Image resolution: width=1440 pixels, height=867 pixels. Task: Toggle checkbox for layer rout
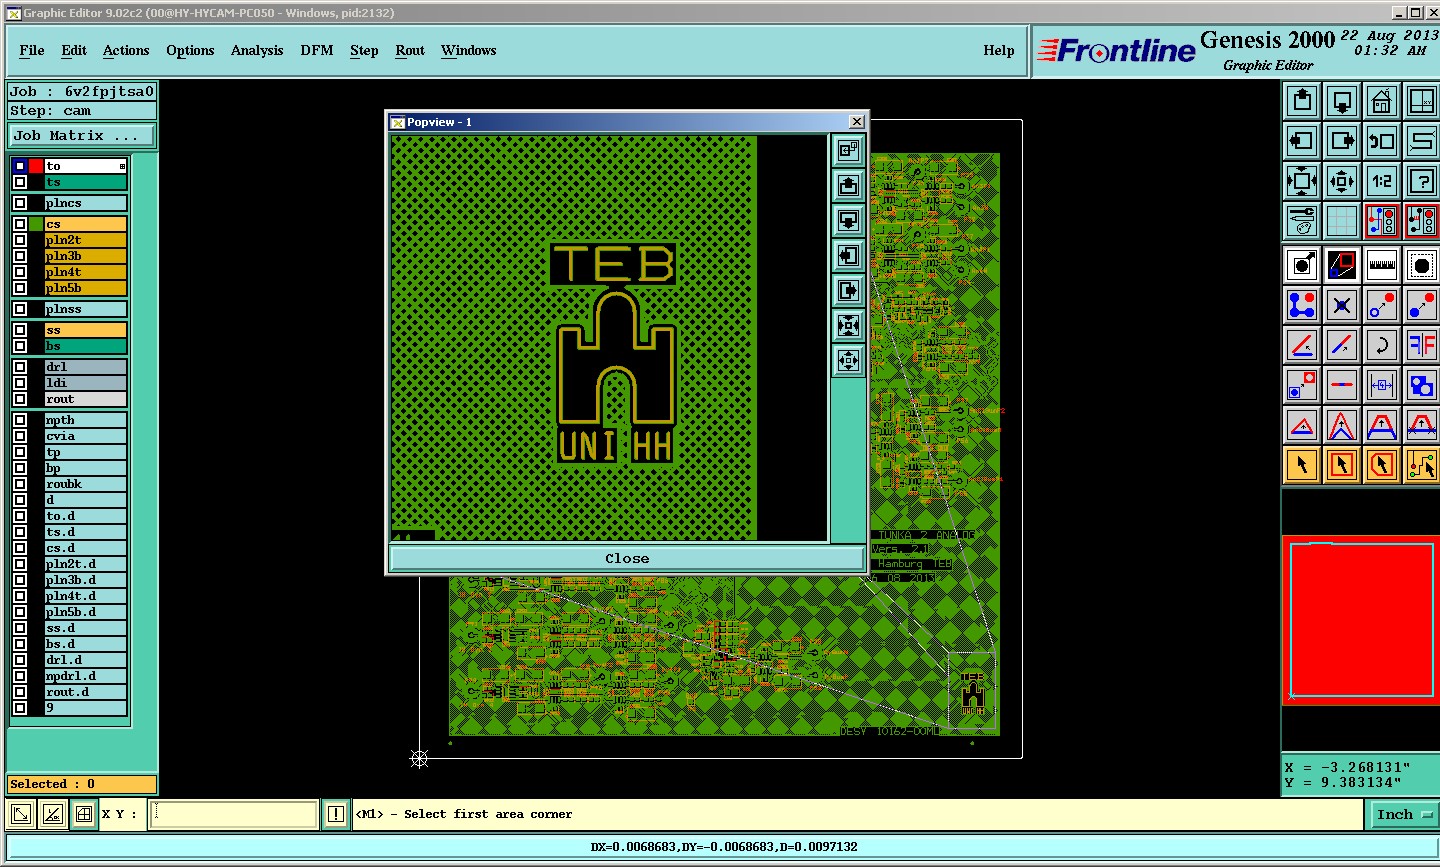pos(20,399)
